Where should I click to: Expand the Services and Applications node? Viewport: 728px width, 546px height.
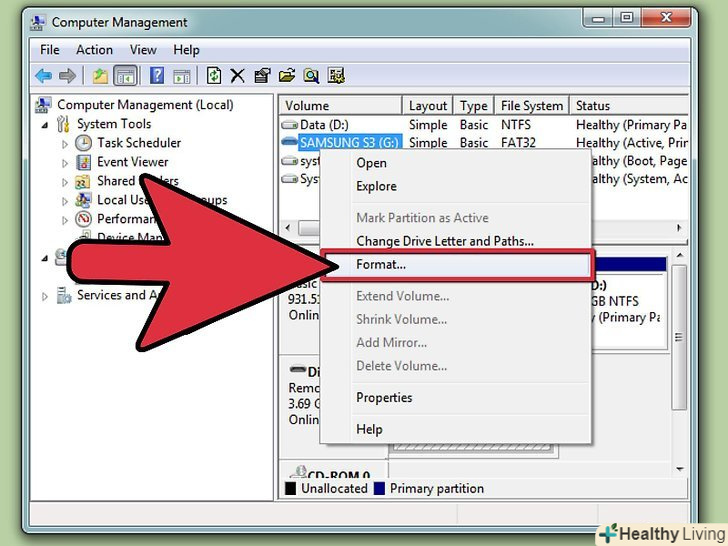pos(45,296)
